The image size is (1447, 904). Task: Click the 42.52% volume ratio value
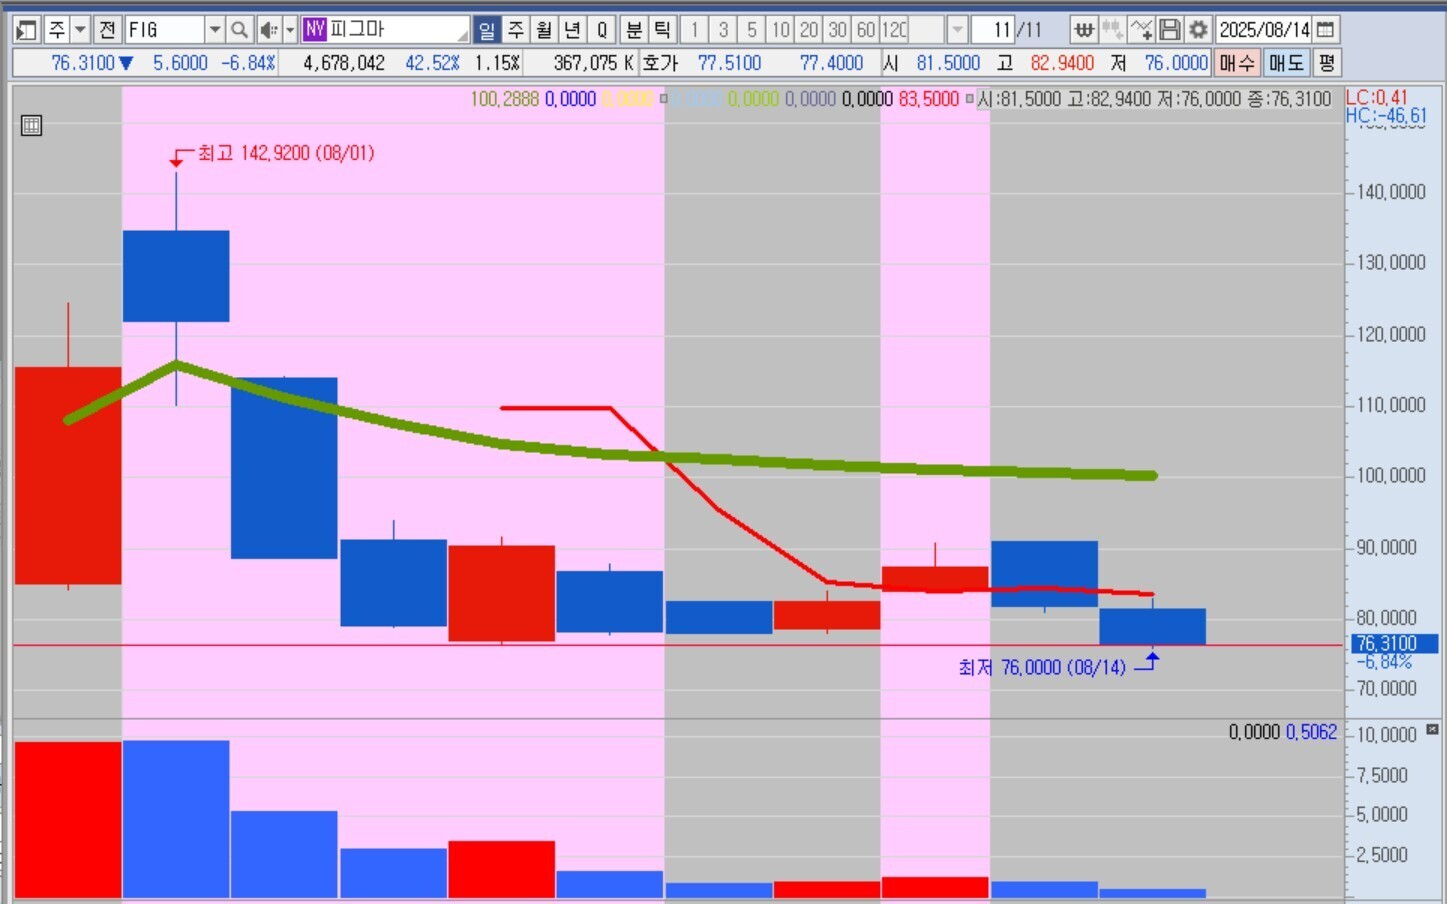point(432,63)
